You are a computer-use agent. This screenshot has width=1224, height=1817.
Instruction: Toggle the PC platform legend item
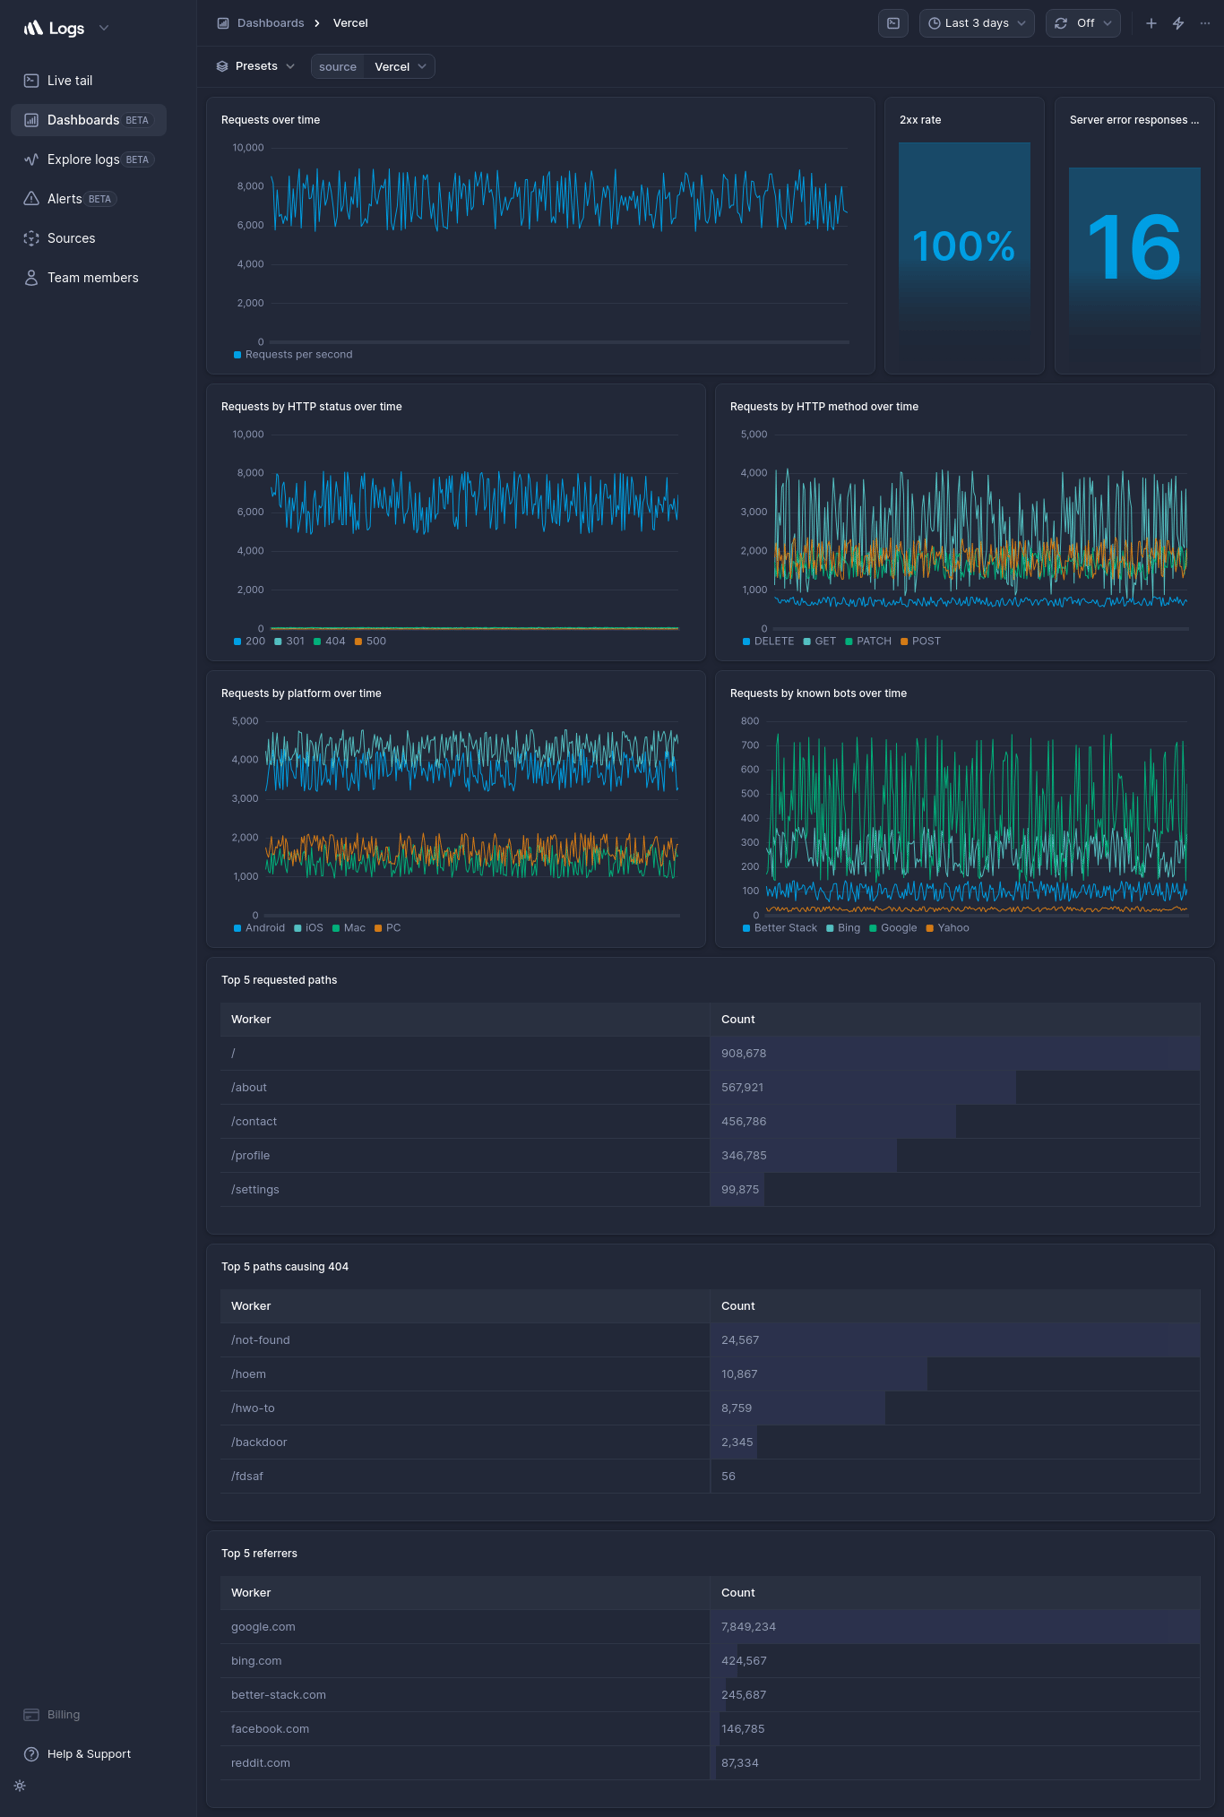[388, 928]
